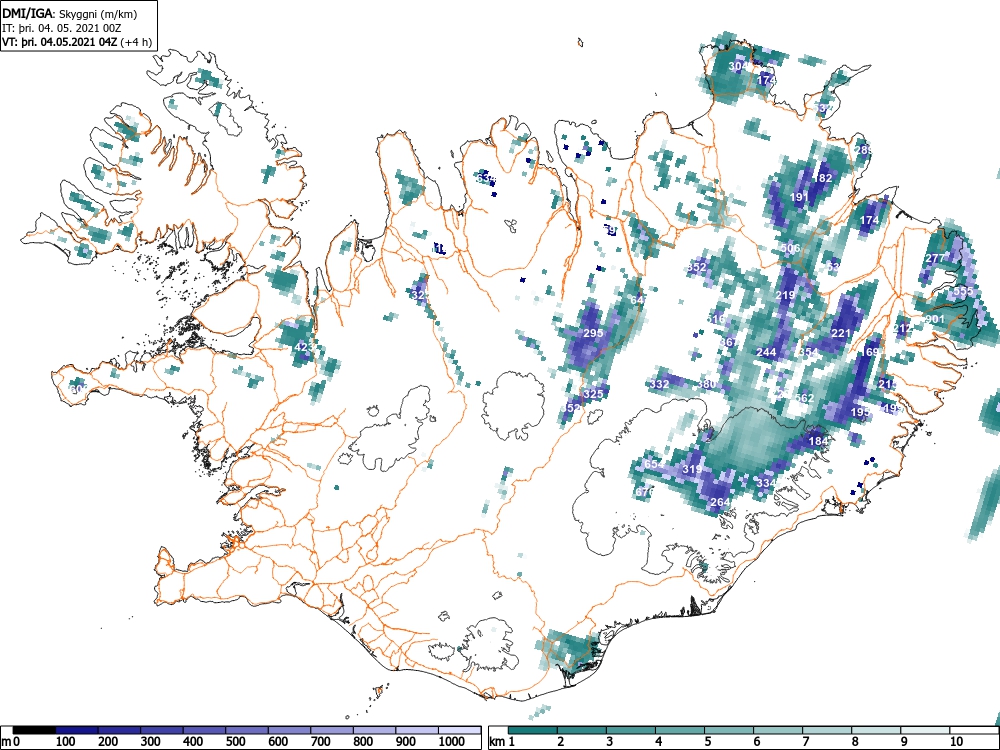Select the '10' label on the kilometer scale

click(957, 742)
